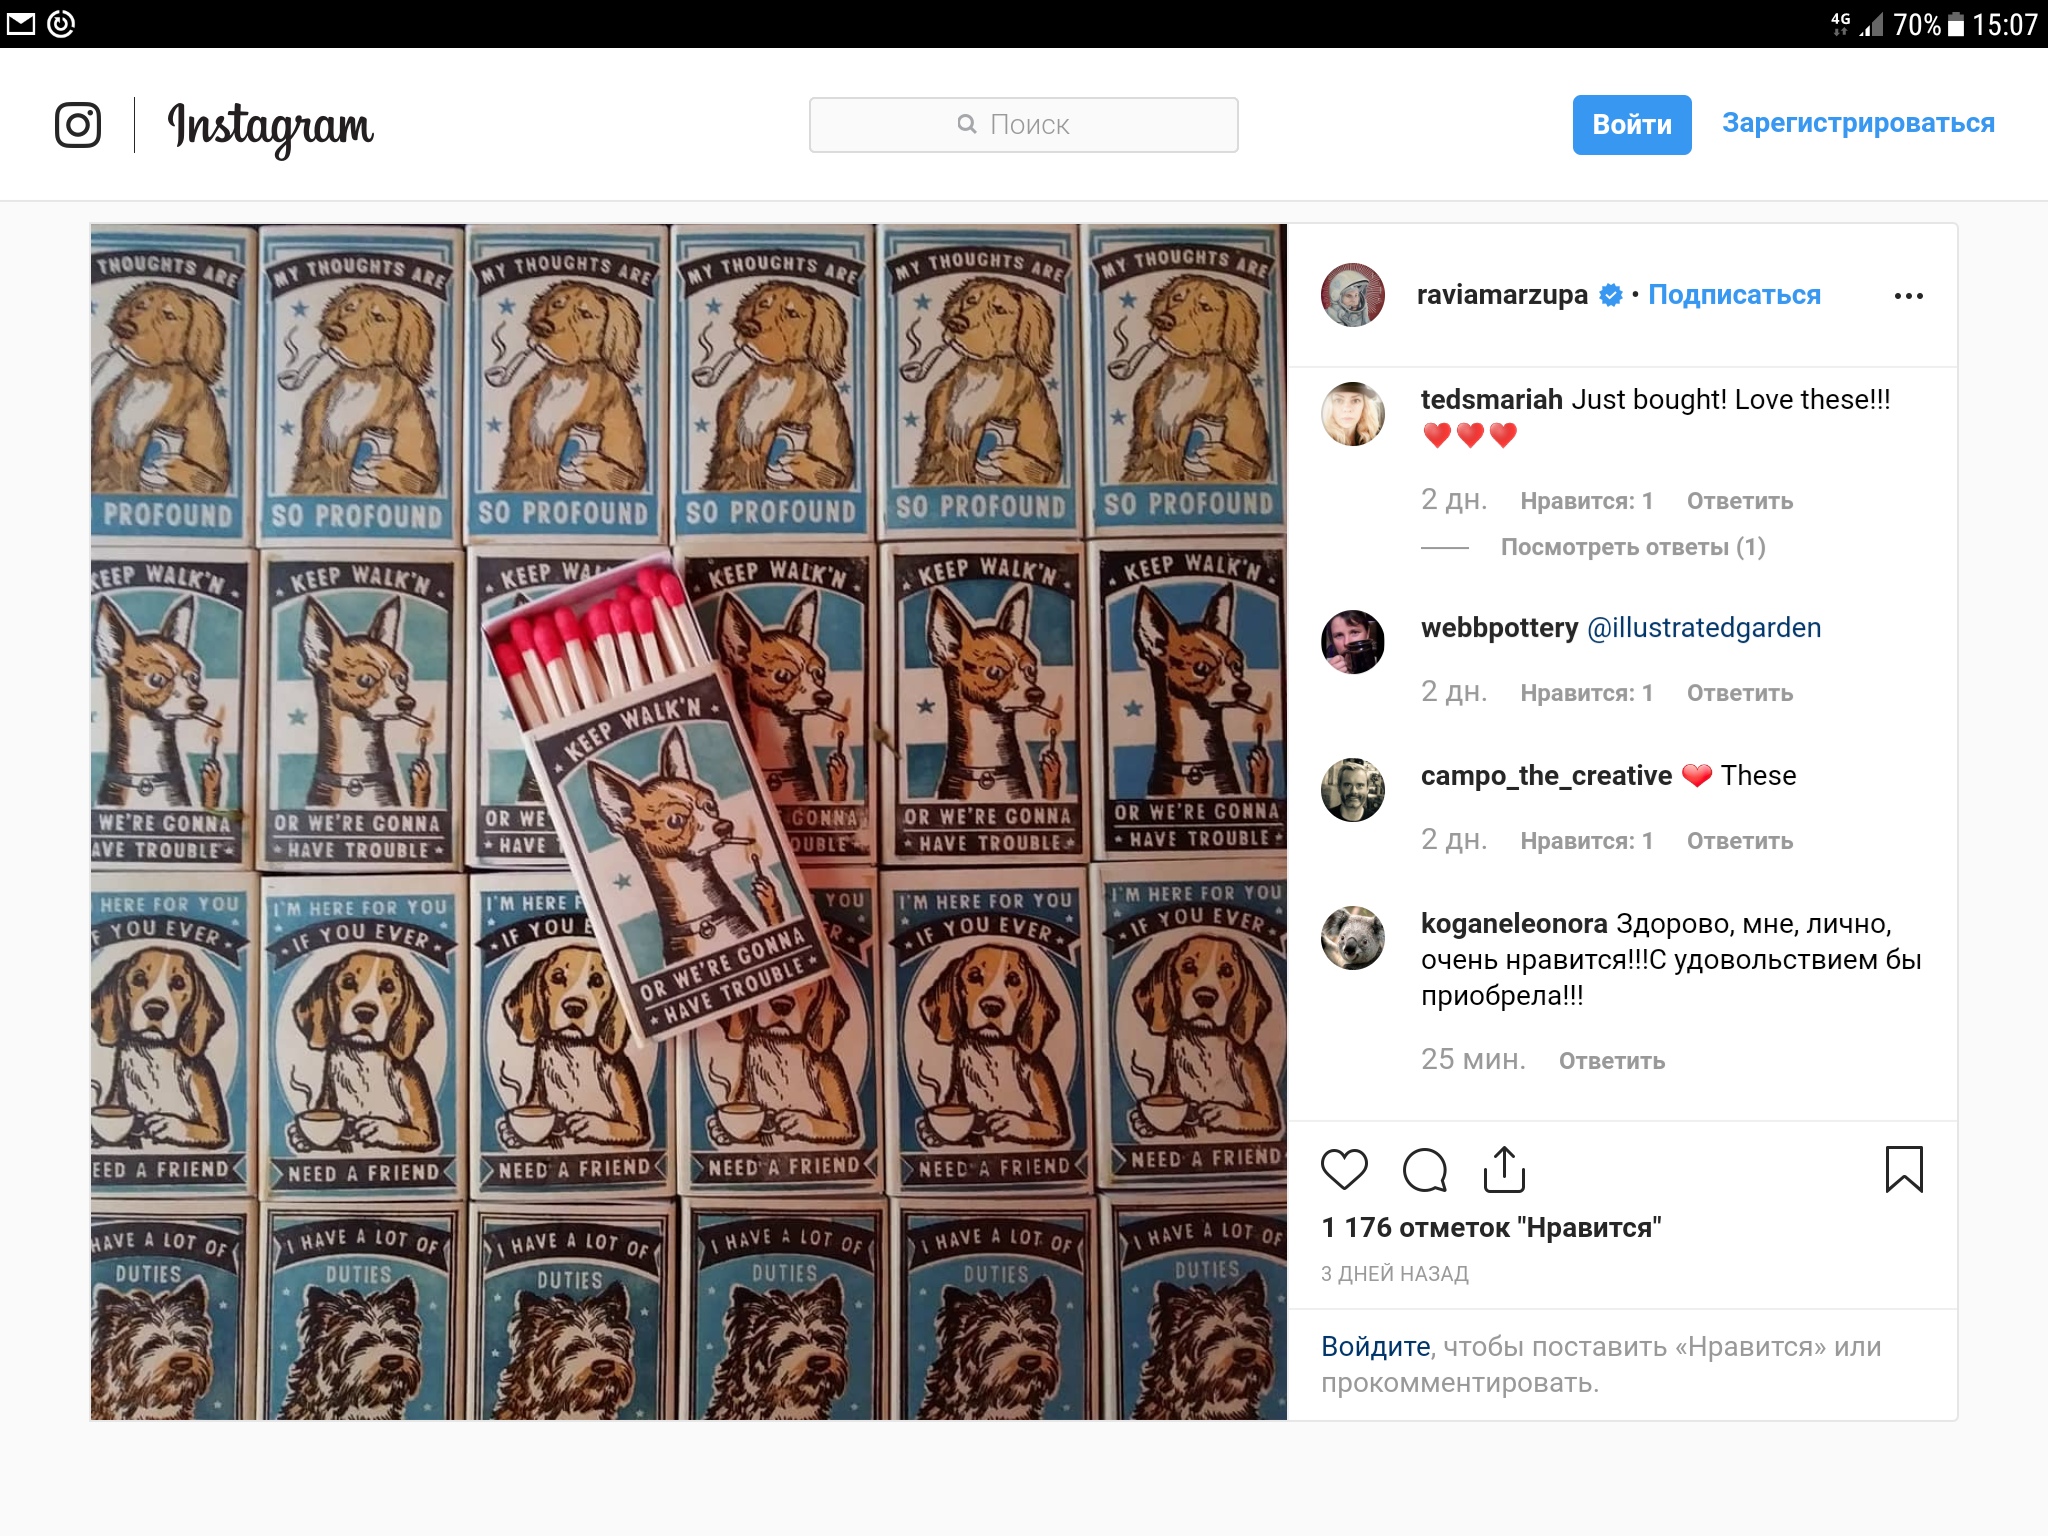This screenshot has width=2048, height=1536.
Task: Open the comment bubble icon
Action: tap(1425, 1169)
